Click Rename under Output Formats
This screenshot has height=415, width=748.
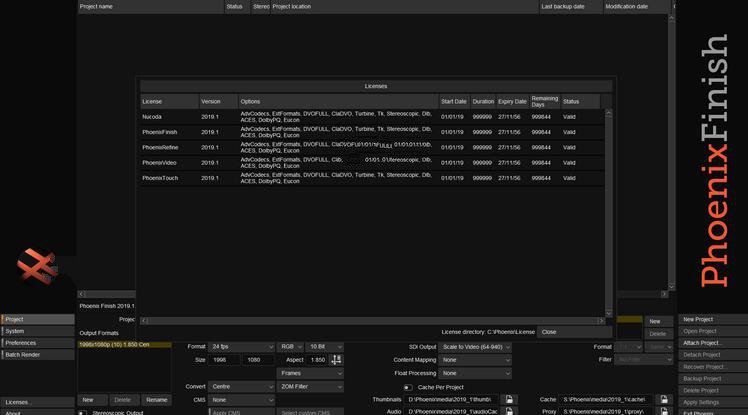(156, 400)
